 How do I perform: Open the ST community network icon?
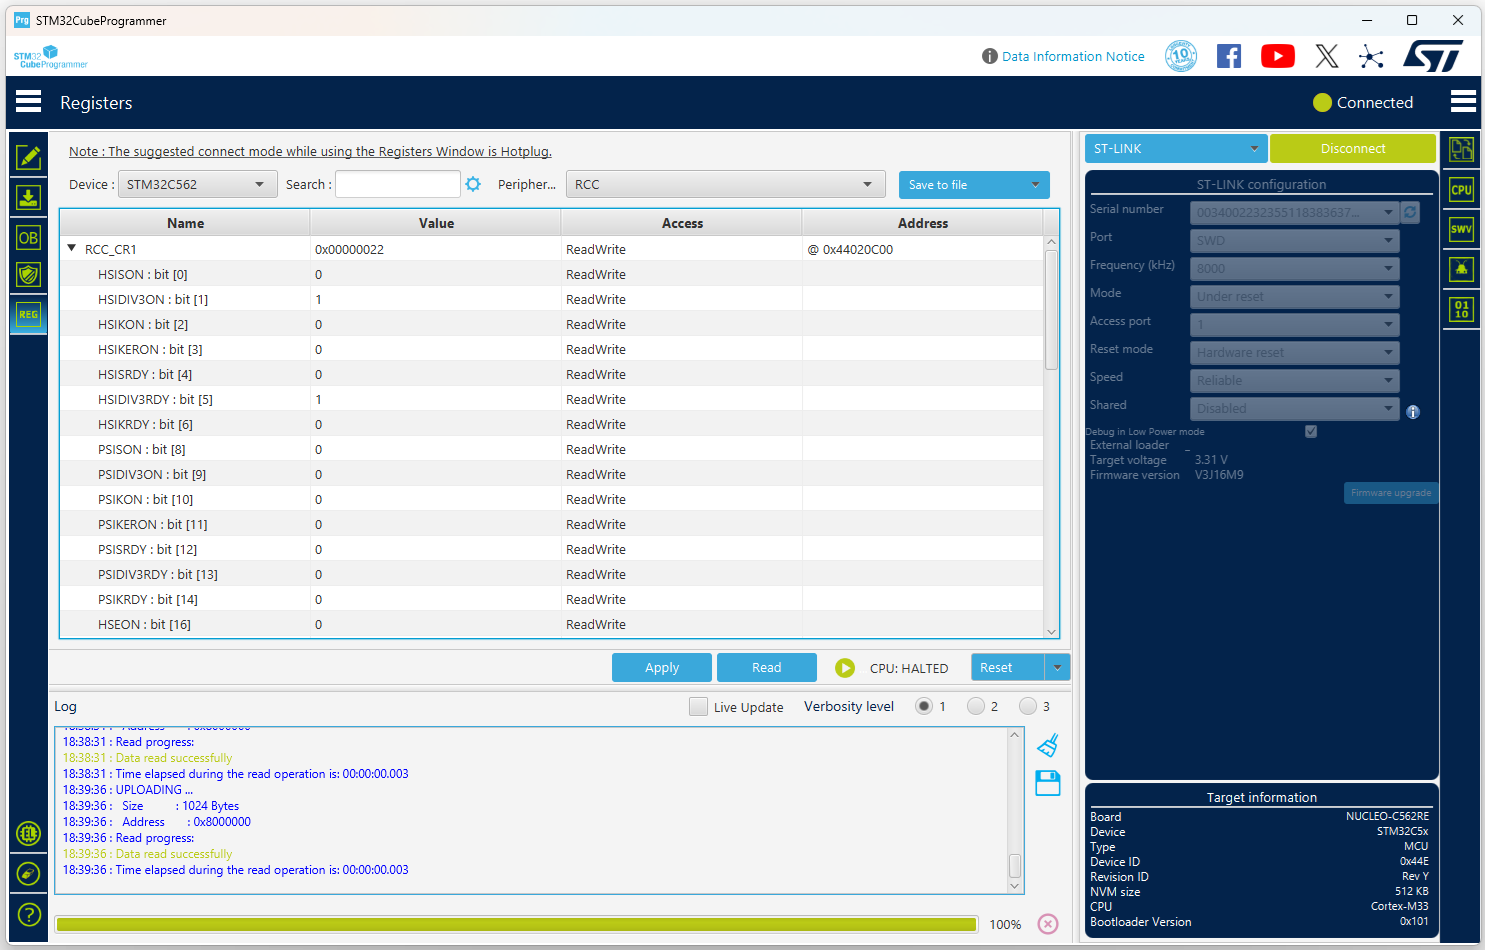[x=1371, y=56]
